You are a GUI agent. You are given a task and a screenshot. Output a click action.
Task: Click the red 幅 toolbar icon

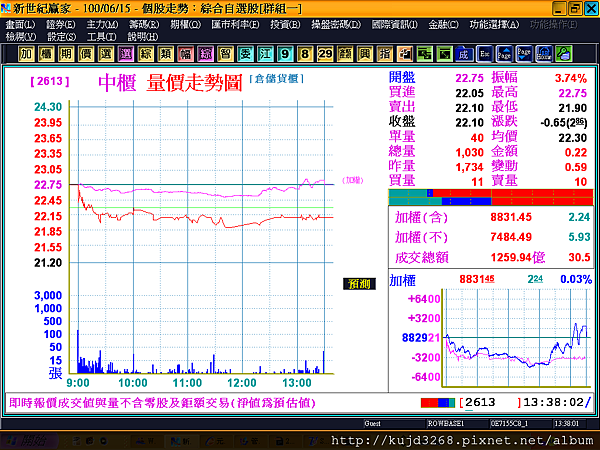point(186,54)
